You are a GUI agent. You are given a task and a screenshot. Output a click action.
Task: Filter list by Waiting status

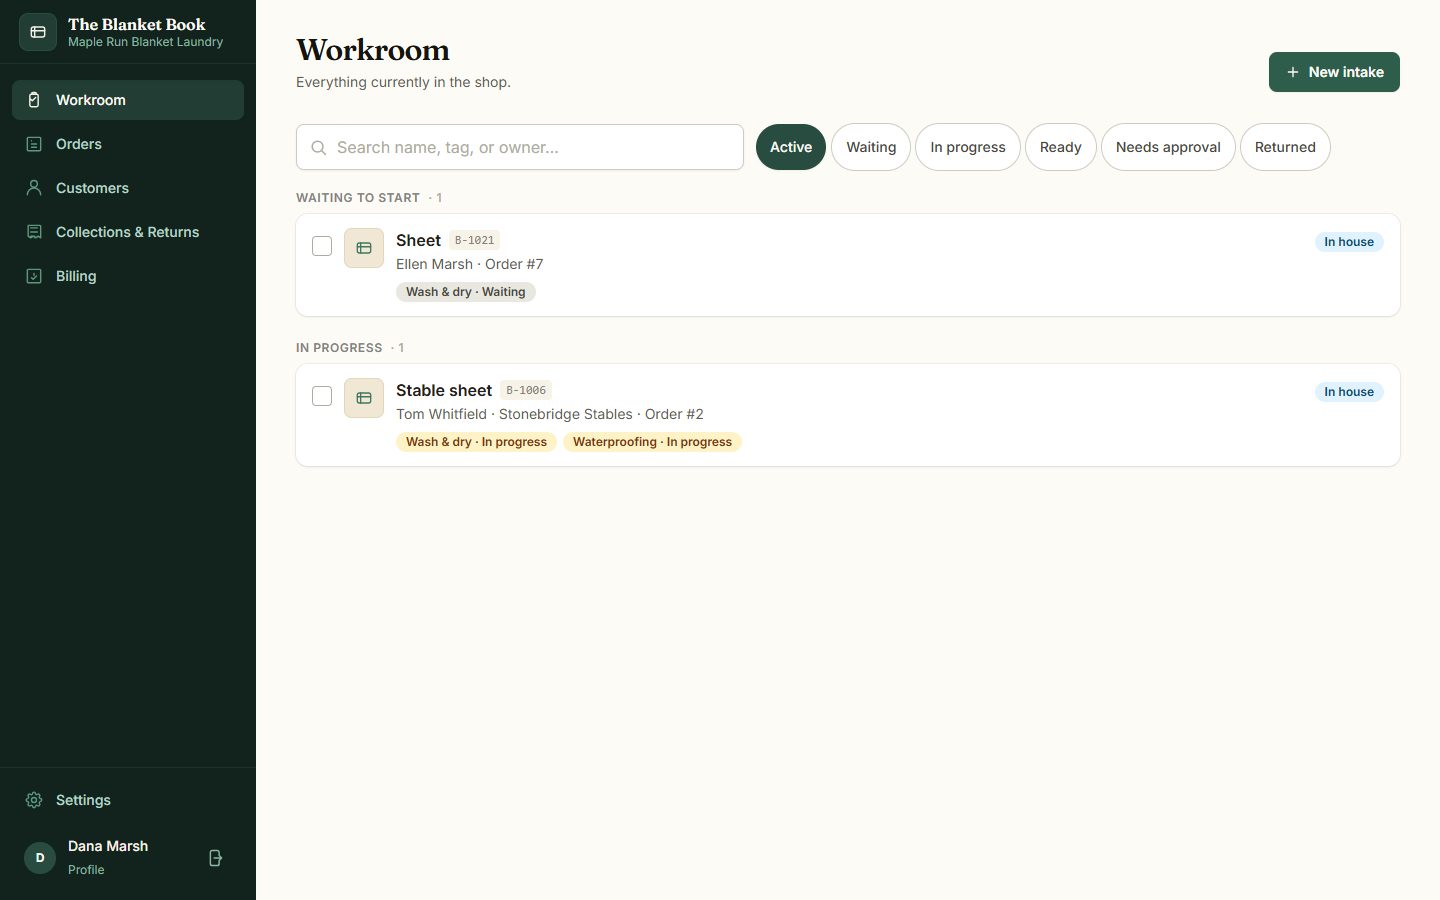[871, 147]
